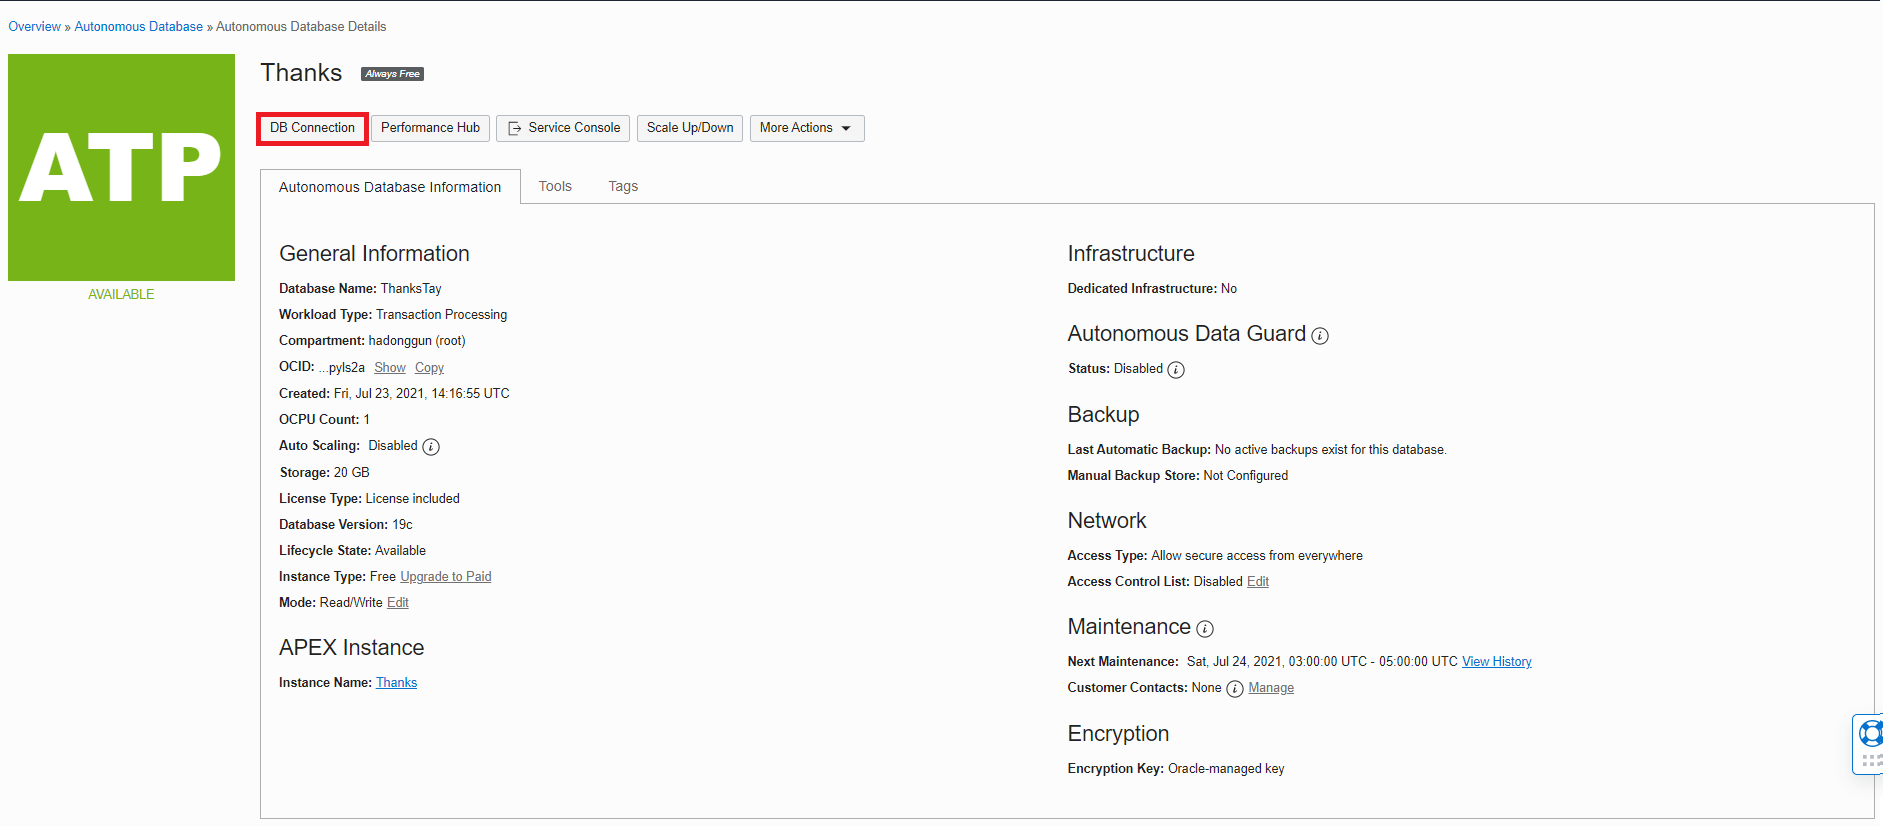The height and width of the screenshot is (826, 1883).
Task: Click Manual Backup Store Not Configured text
Action: [1246, 476]
